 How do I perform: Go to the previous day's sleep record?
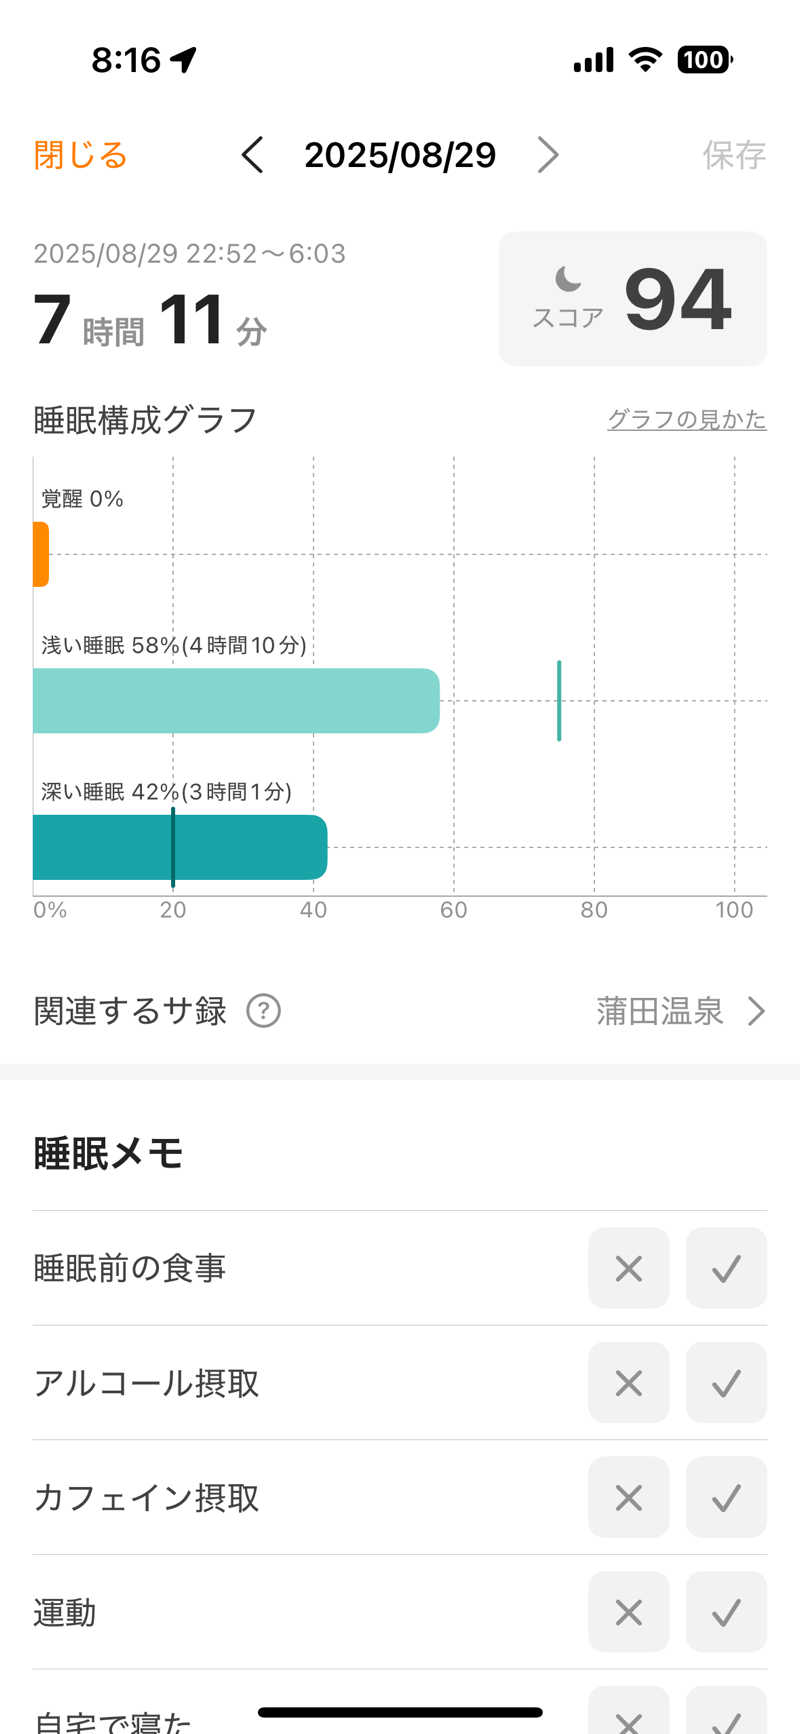tap(253, 155)
